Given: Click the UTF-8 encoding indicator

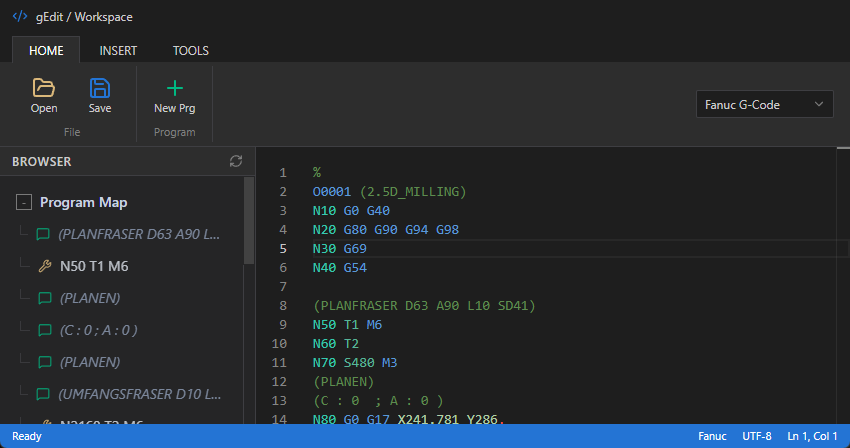Looking at the screenshot, I should tap(757, 436).
